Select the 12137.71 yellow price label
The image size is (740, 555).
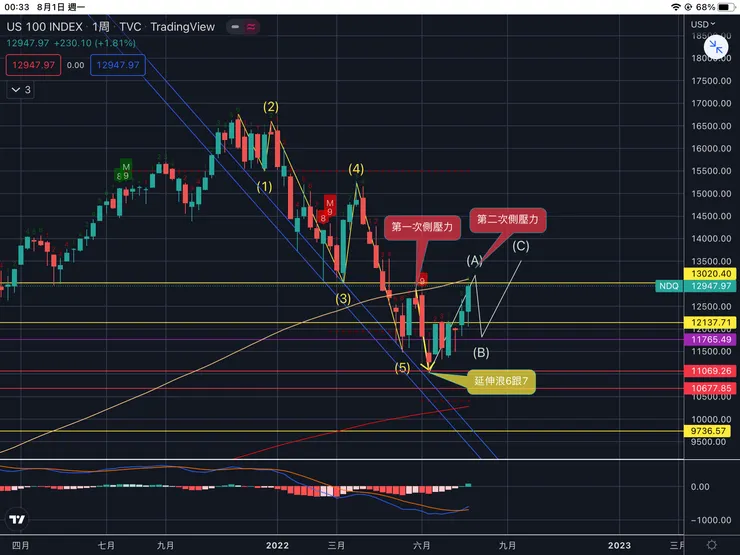pyautogui.click(x=711, y=323)
